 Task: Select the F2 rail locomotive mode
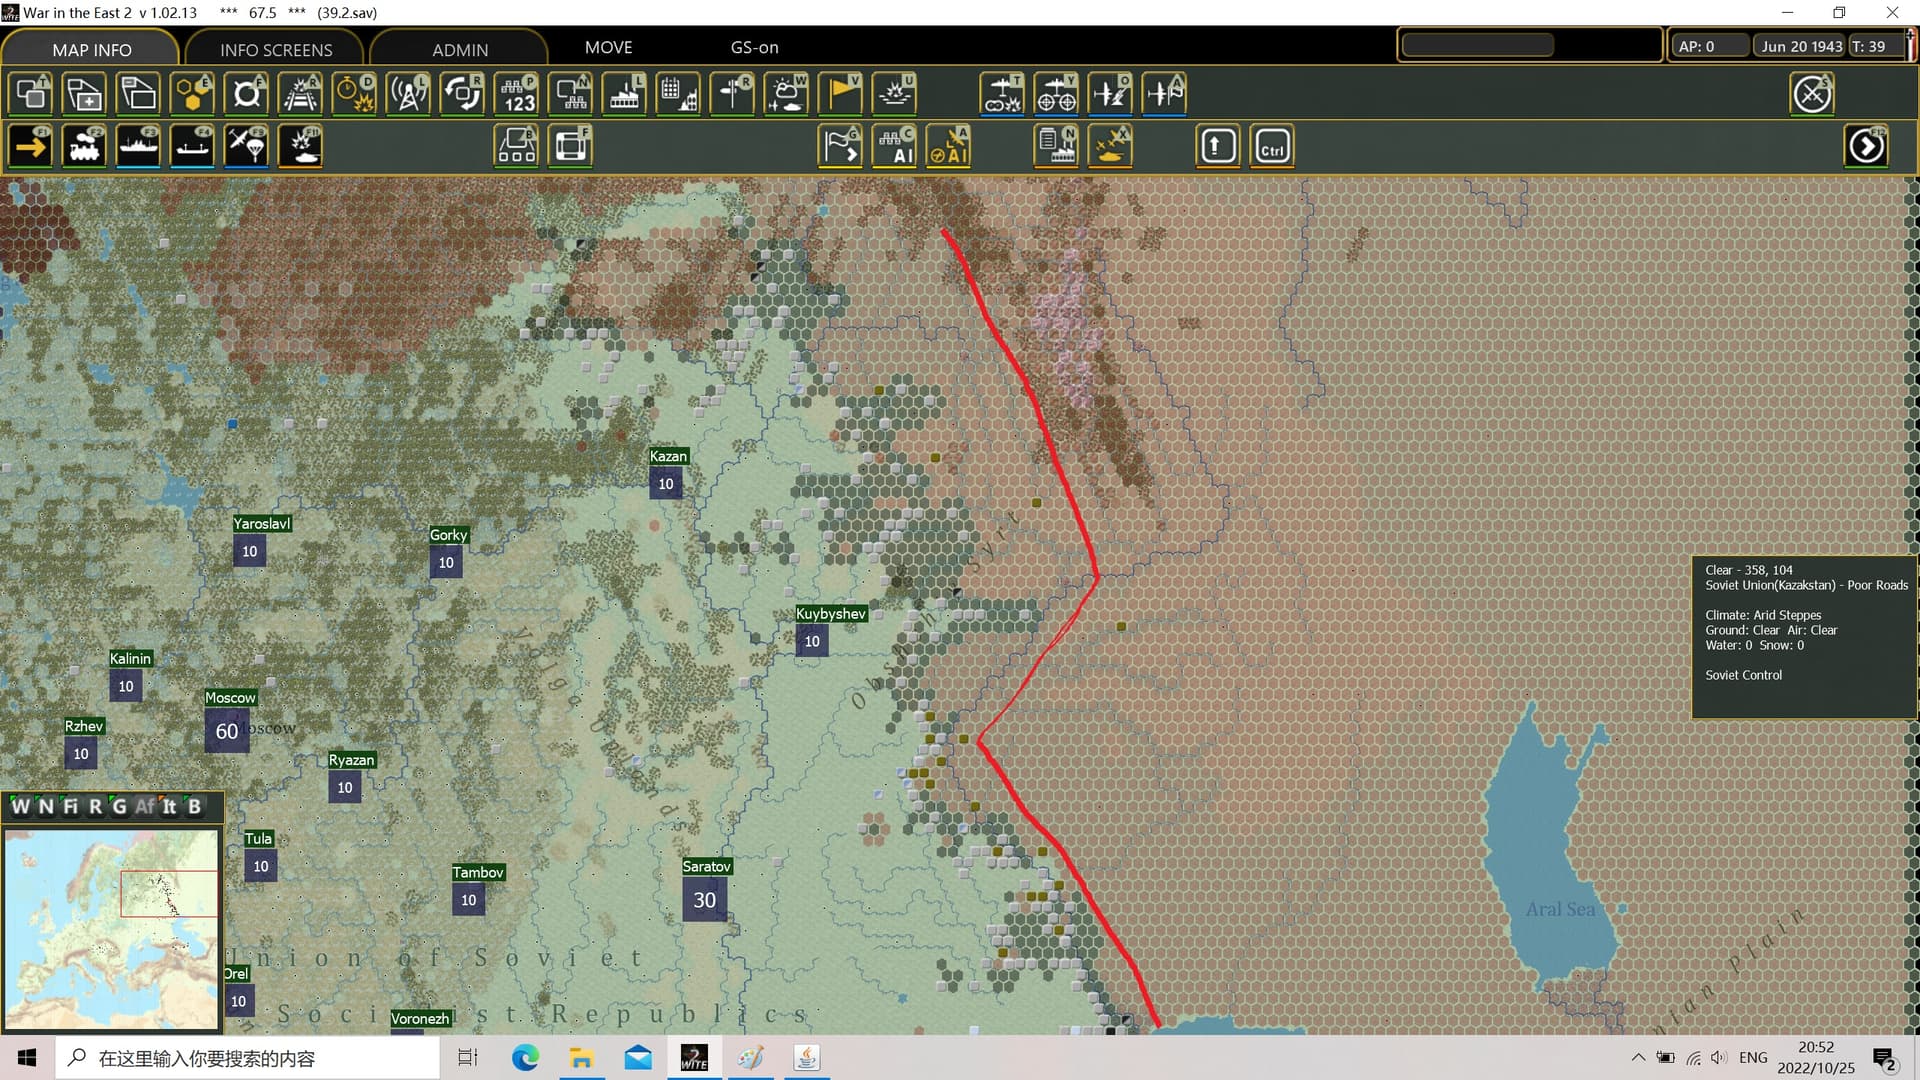point(85,147)
